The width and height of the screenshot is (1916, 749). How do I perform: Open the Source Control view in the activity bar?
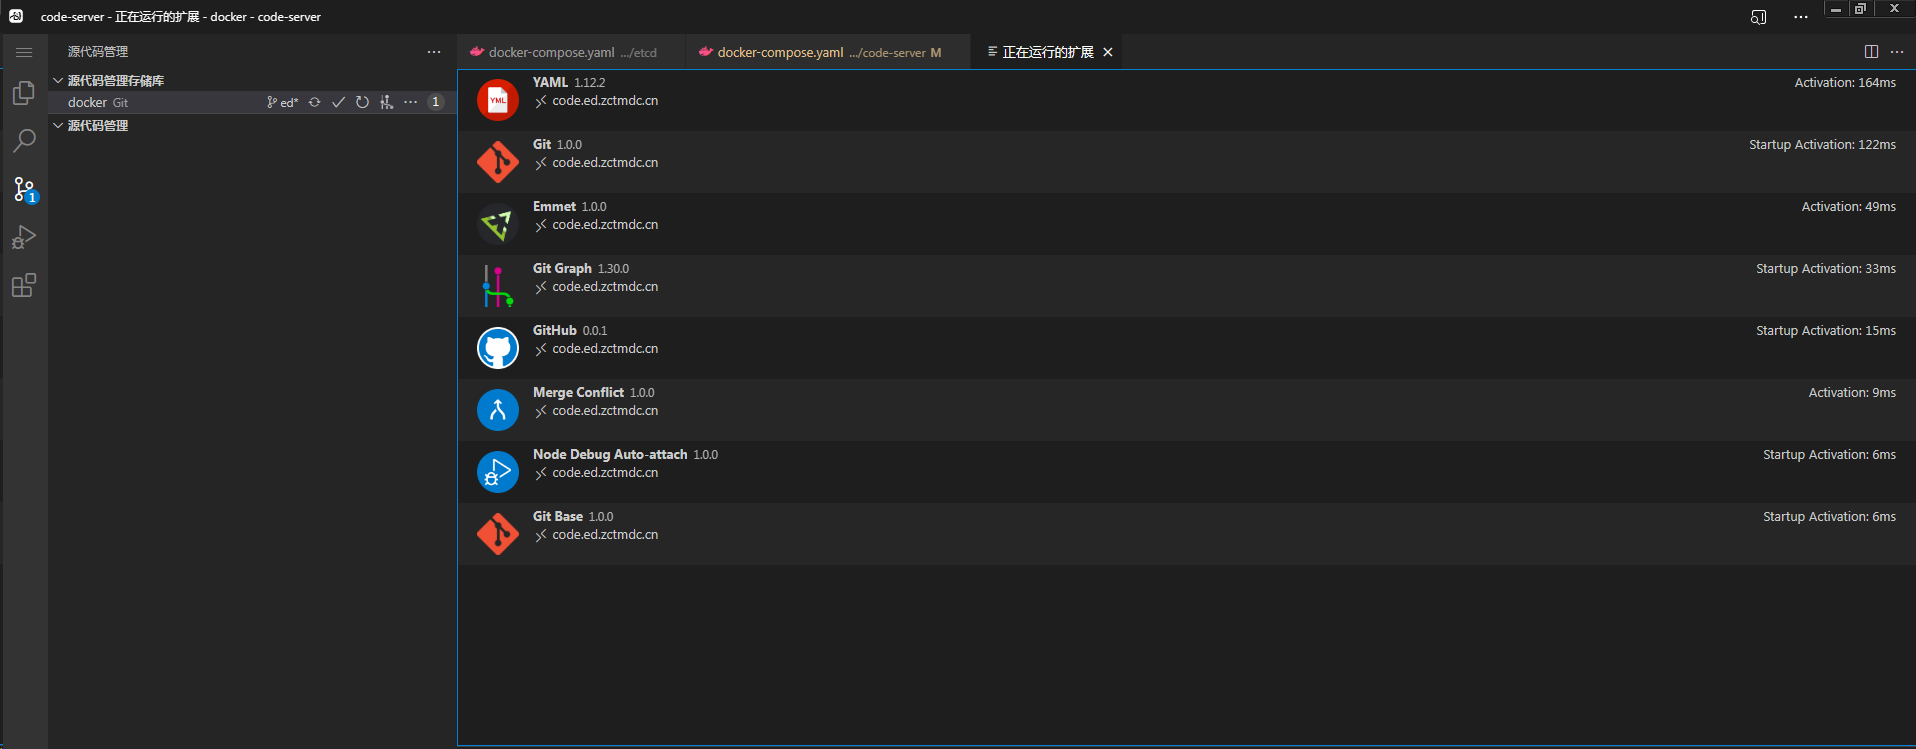click(x=24, y=189)
